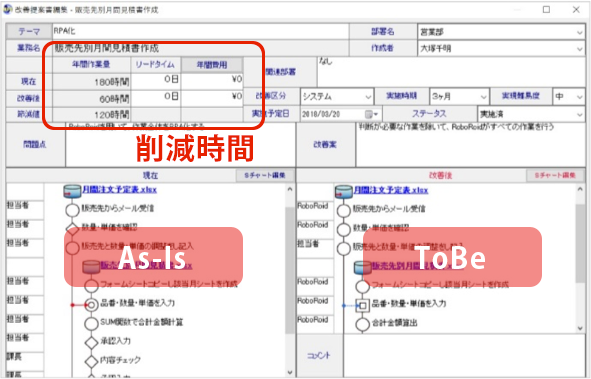Select the diamond node 数量・単価を確認 in 現在 chart
The width and height of the screenshot is (591, 379).
(x=72, y=228)
